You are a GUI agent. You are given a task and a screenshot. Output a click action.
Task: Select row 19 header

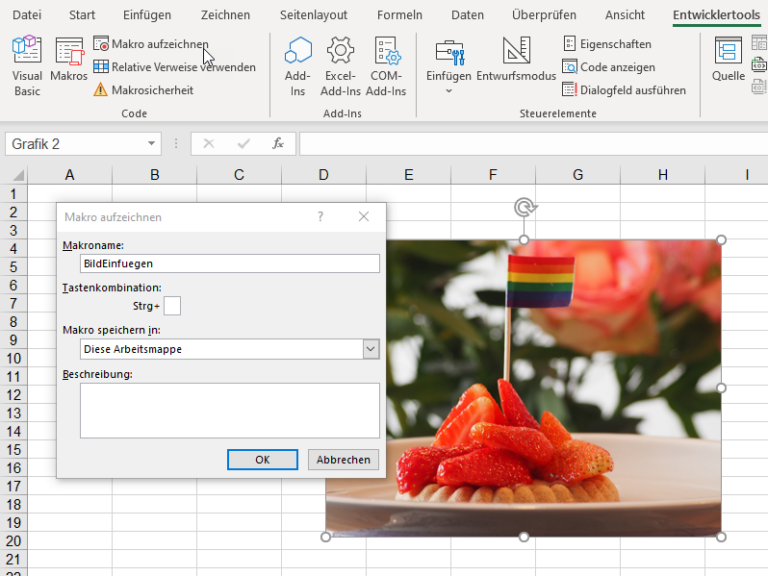[x=14, y=523]
